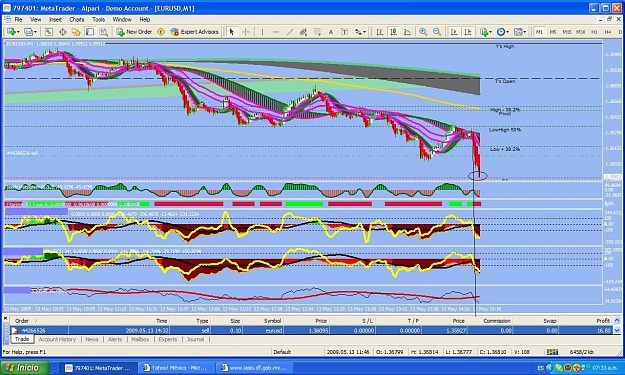Open the Window menu
This screenshot has width=625, height=375.
(122, 20)
